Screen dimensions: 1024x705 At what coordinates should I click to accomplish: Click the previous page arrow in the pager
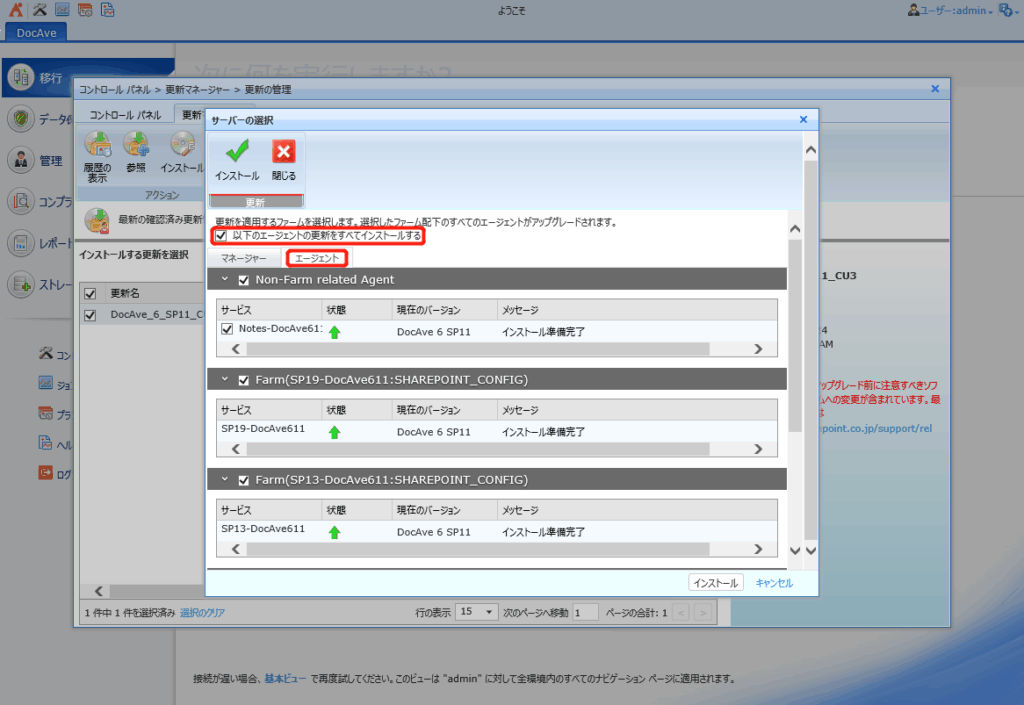[681, 613]
